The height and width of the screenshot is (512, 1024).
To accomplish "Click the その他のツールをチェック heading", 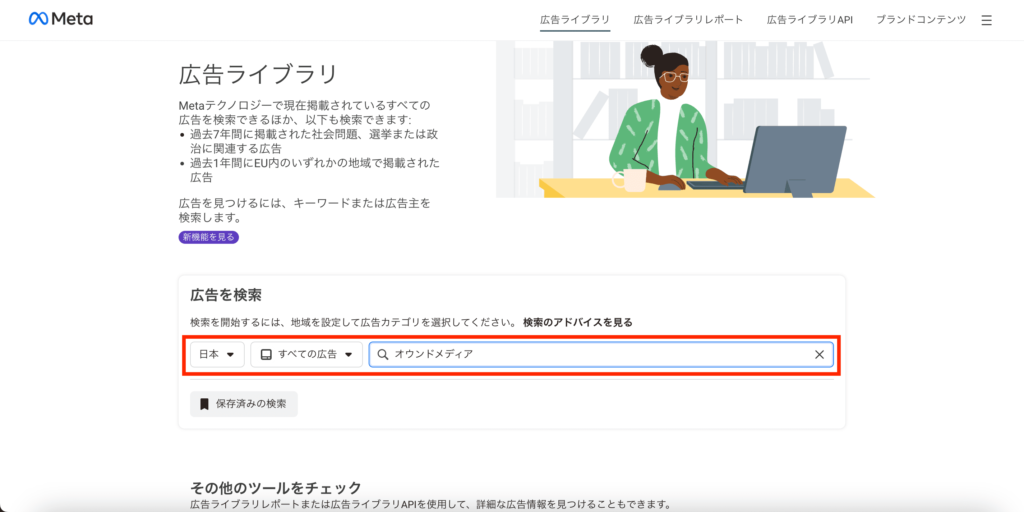I will point(276,488).
